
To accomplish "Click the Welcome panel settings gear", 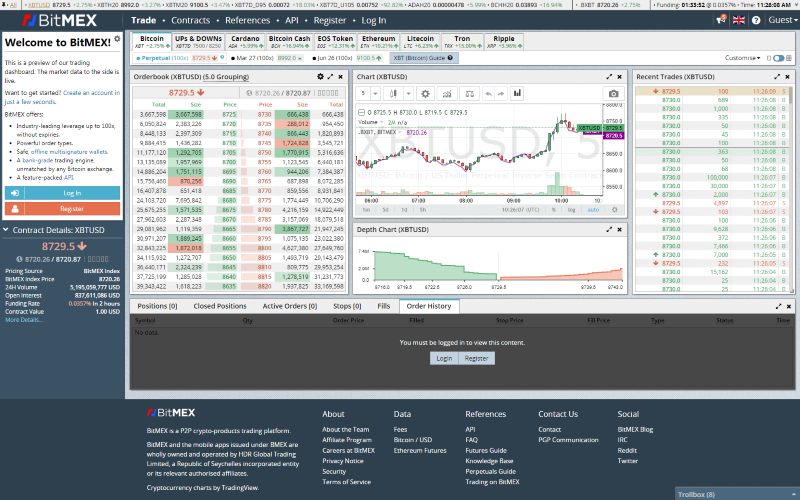I will pos(117,39).
